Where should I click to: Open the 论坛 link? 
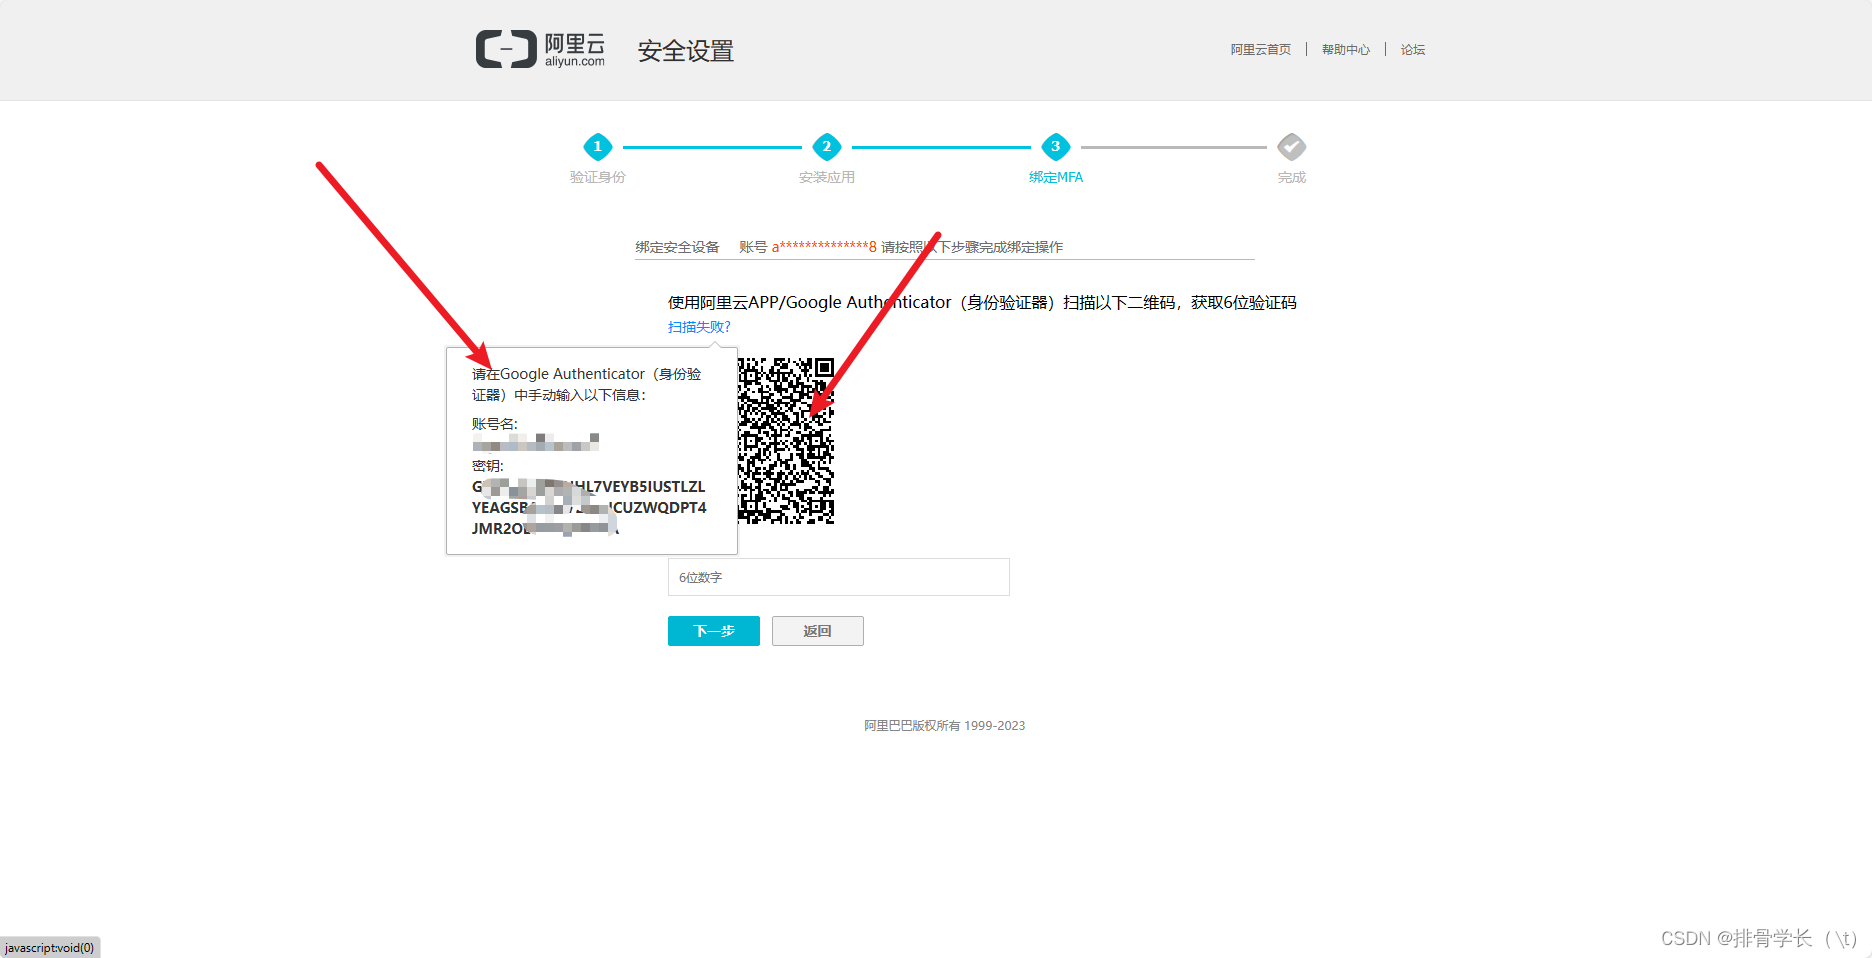click(1413, 49)
